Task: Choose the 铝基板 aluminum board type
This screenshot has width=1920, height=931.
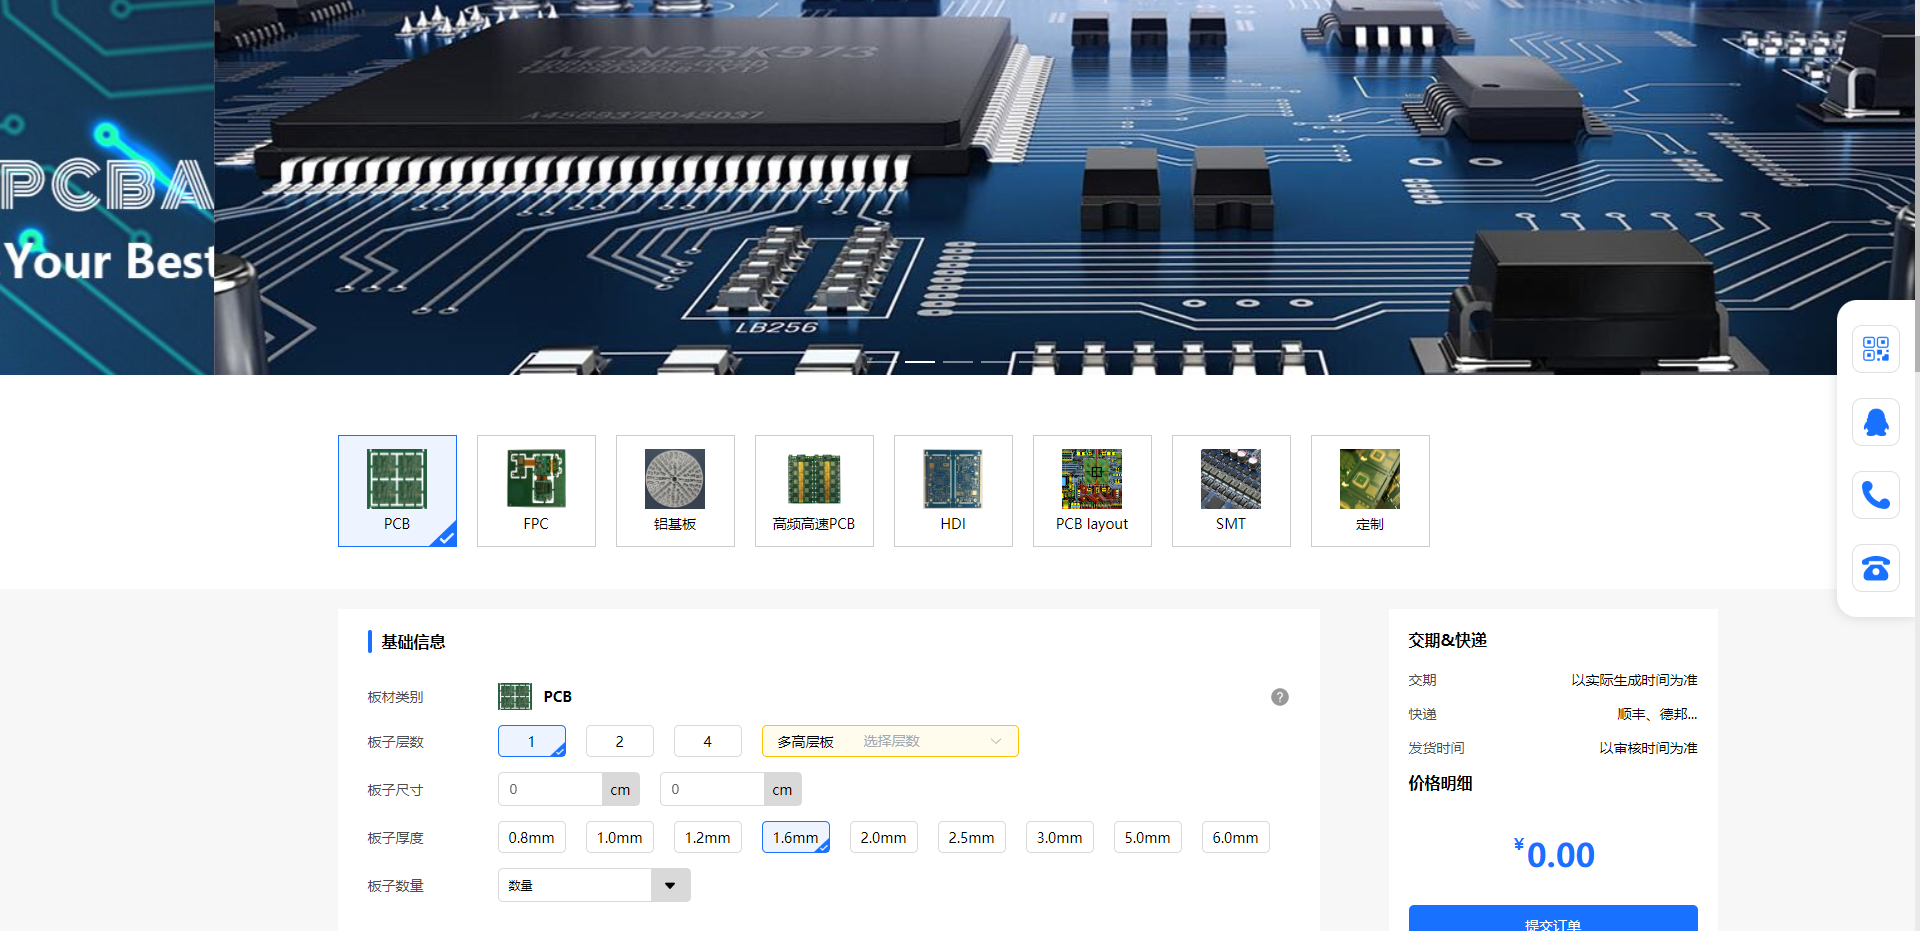Action: (x=675, y=491)
